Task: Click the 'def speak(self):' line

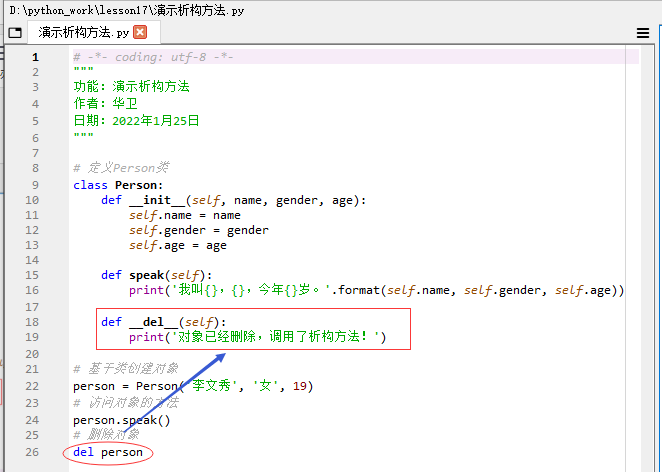Action: click(x=157, y=275)
